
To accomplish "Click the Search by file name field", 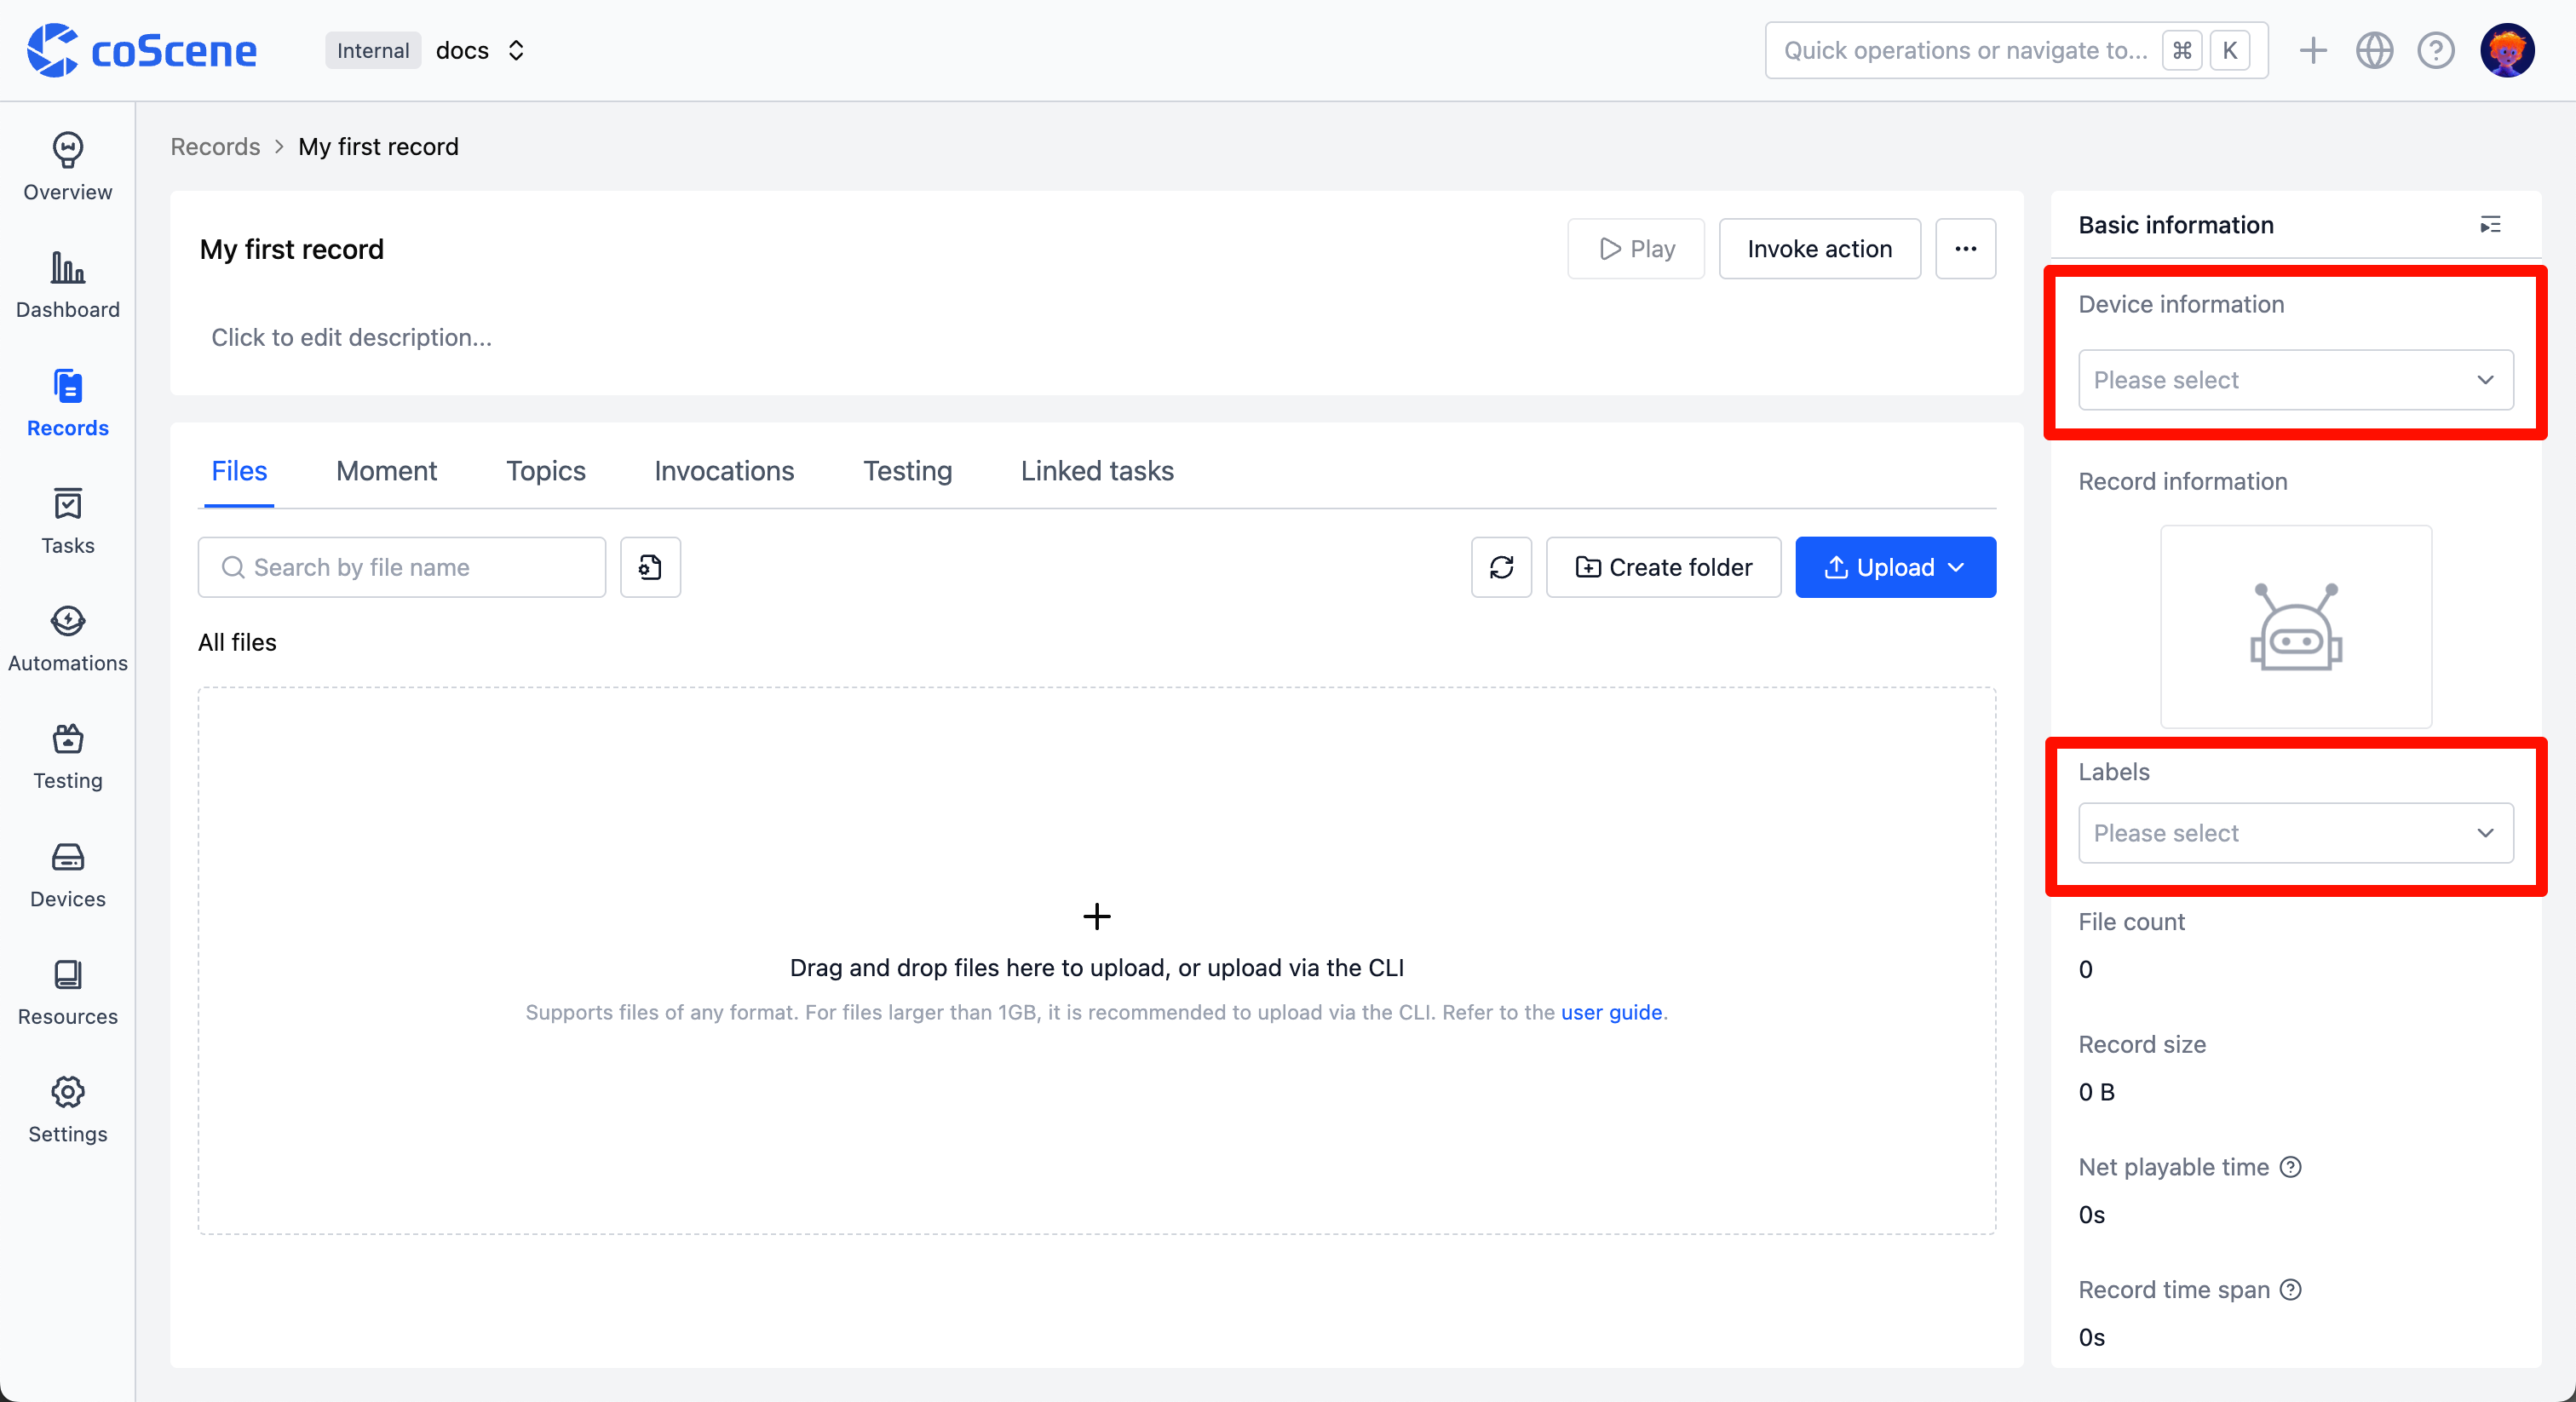I will pyautogui.click(x=402, y=567).
